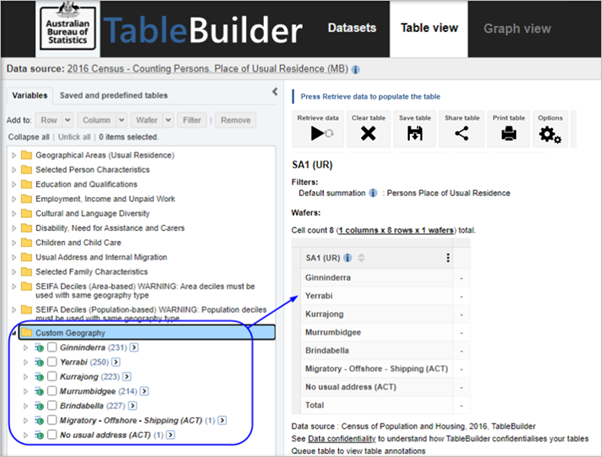Expand Usual Address and Internal Migration folder
This screenshot has width=602, height=457.
pyautogui.click(x=14, y=257)
